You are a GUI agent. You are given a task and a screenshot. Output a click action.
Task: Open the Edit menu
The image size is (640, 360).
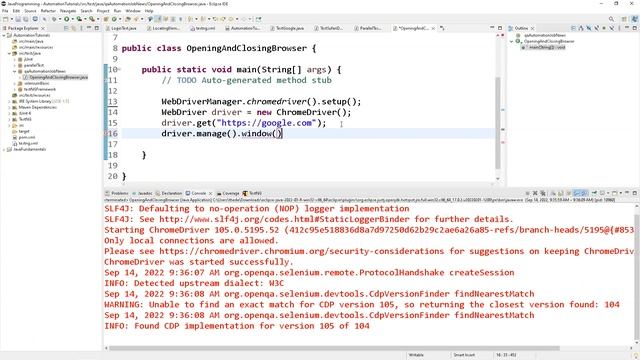click(x=16, y=11)
